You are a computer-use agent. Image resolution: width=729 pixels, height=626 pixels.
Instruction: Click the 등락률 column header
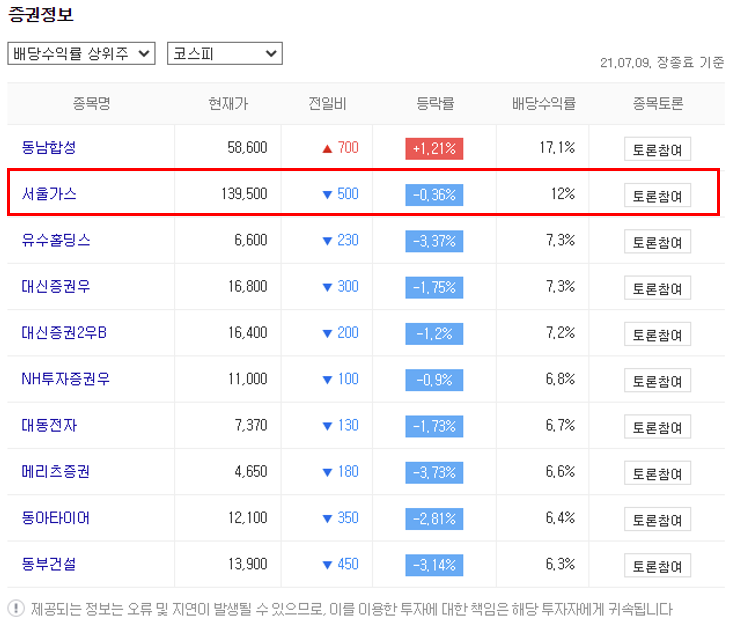coord(435,103)
